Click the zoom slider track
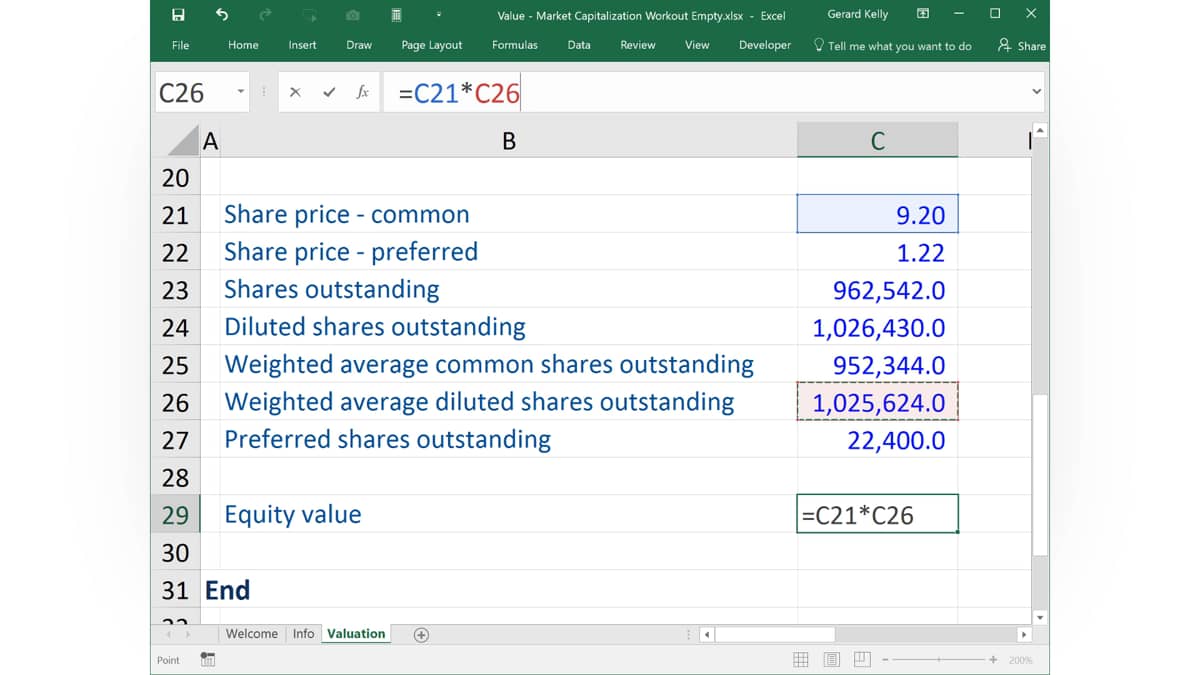 pos(939,660)
